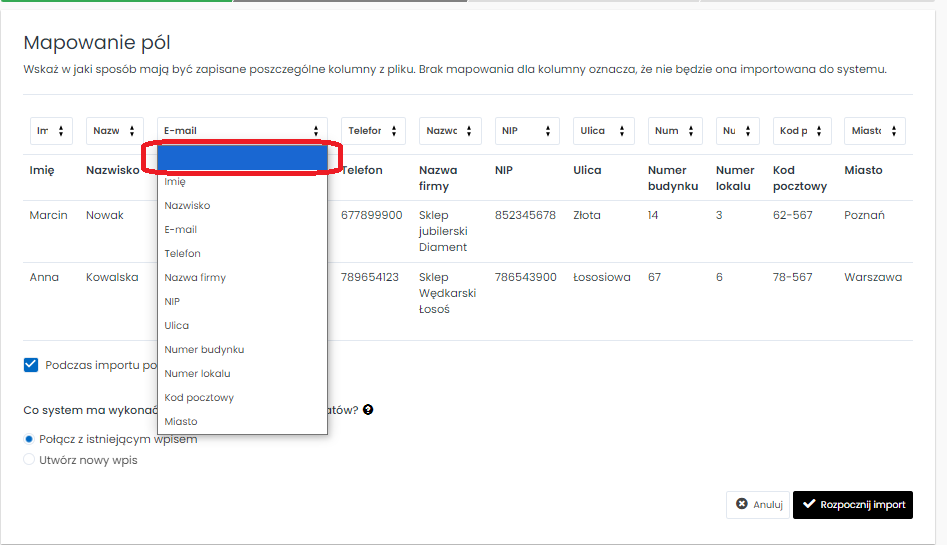947x545 pixels.
Task: Click the help question mark icon
Action: pyautogui.click(x=368, y=410)
